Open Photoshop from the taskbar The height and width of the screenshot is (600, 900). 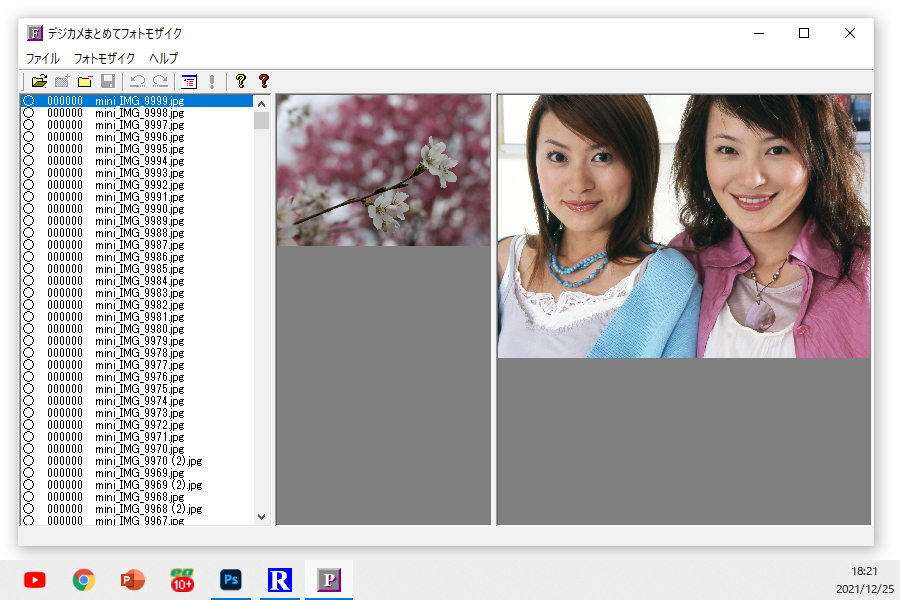(x=231, y=580)
